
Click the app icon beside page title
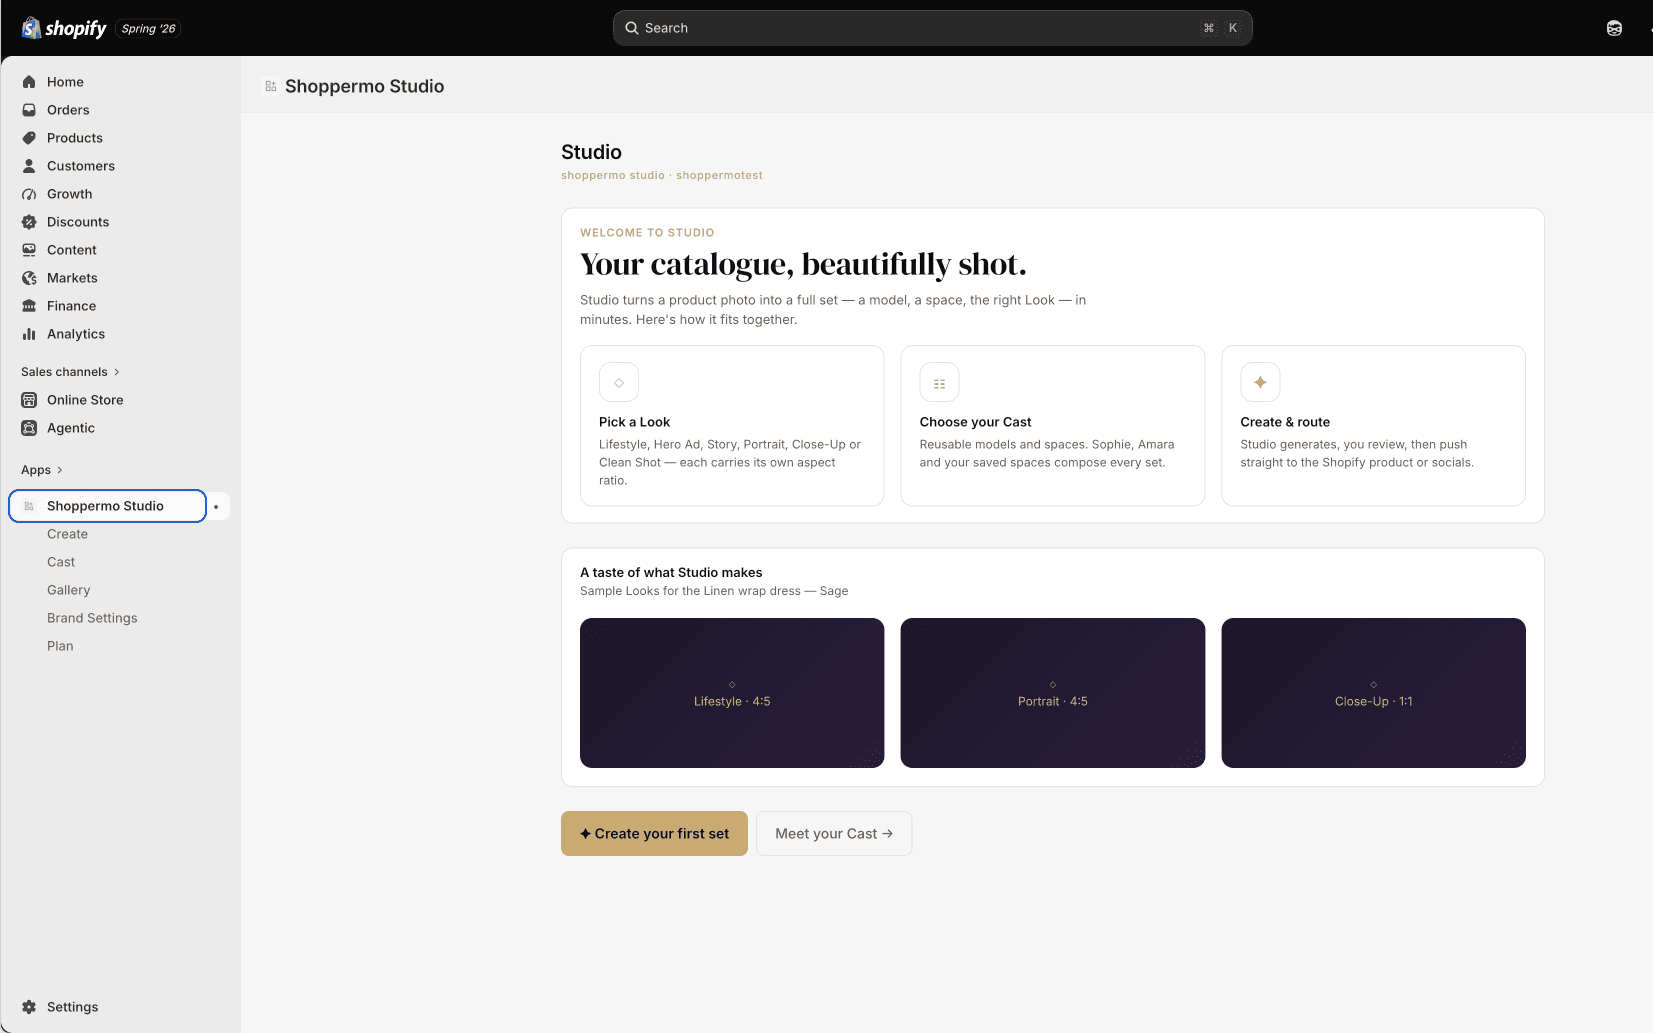click(x=271, y=87)
